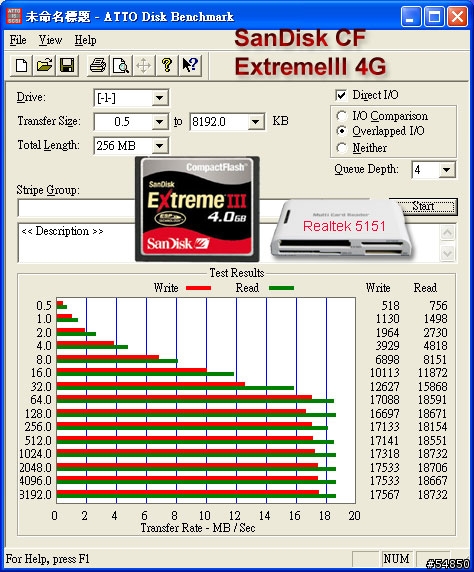Activate context help arrow-question icon
The height and width of the screenshot is (572, 474).
pyautogui.click(x=190, y=66)
